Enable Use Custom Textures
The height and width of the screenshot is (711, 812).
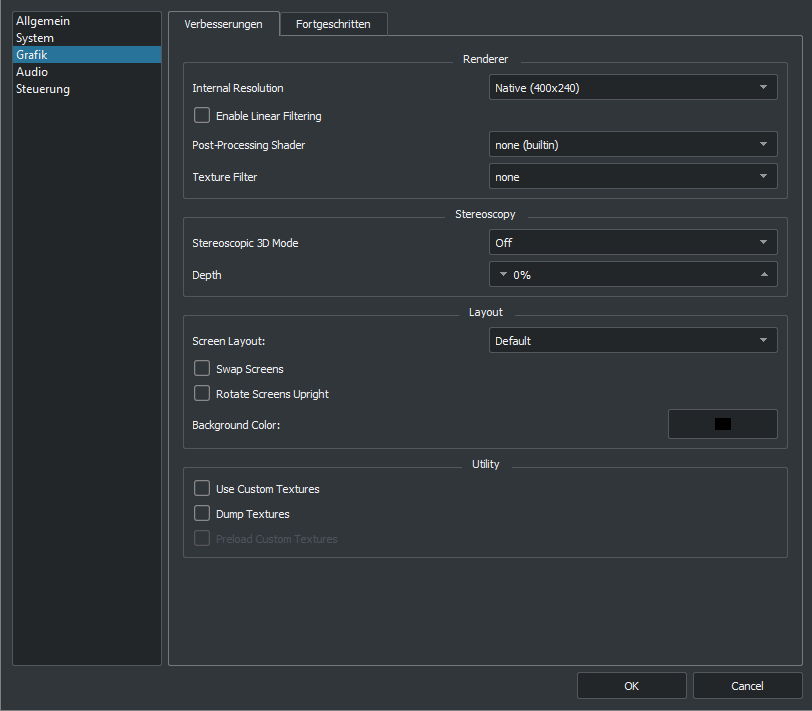(201, 489)
